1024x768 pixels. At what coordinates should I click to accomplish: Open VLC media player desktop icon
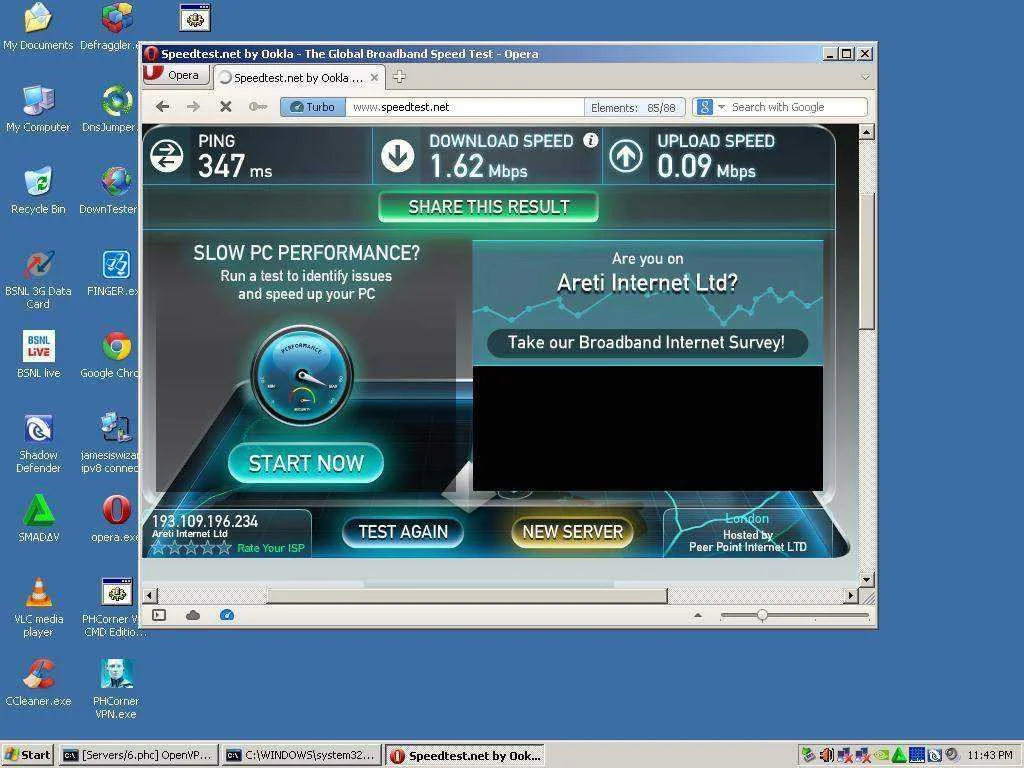point(38,607)
